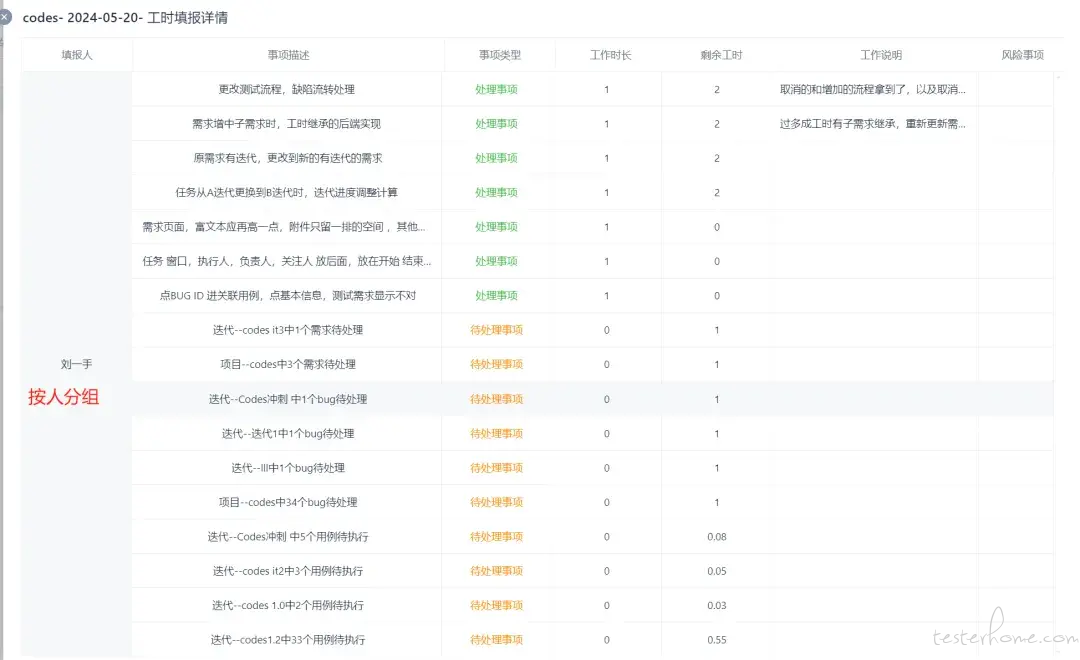Click the 填报人 column header
The height and width of the screenshot is (660, 1080).
click(76, 55)
